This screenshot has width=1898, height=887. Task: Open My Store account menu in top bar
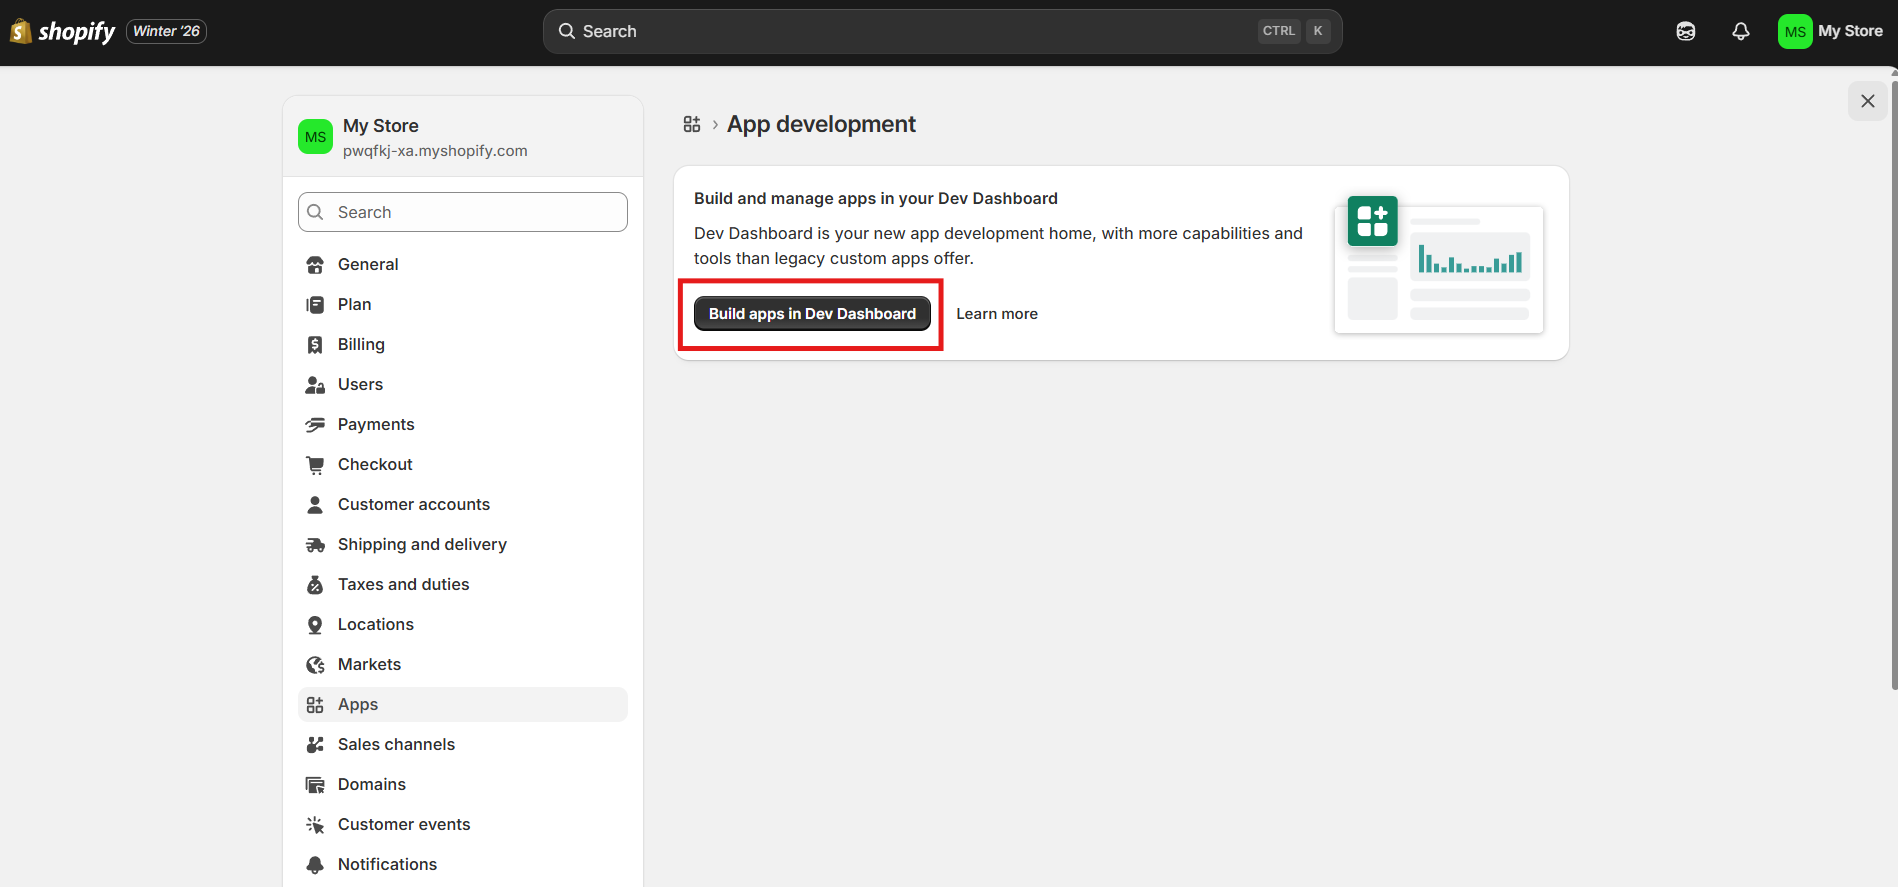click(x=1830, y=32)
